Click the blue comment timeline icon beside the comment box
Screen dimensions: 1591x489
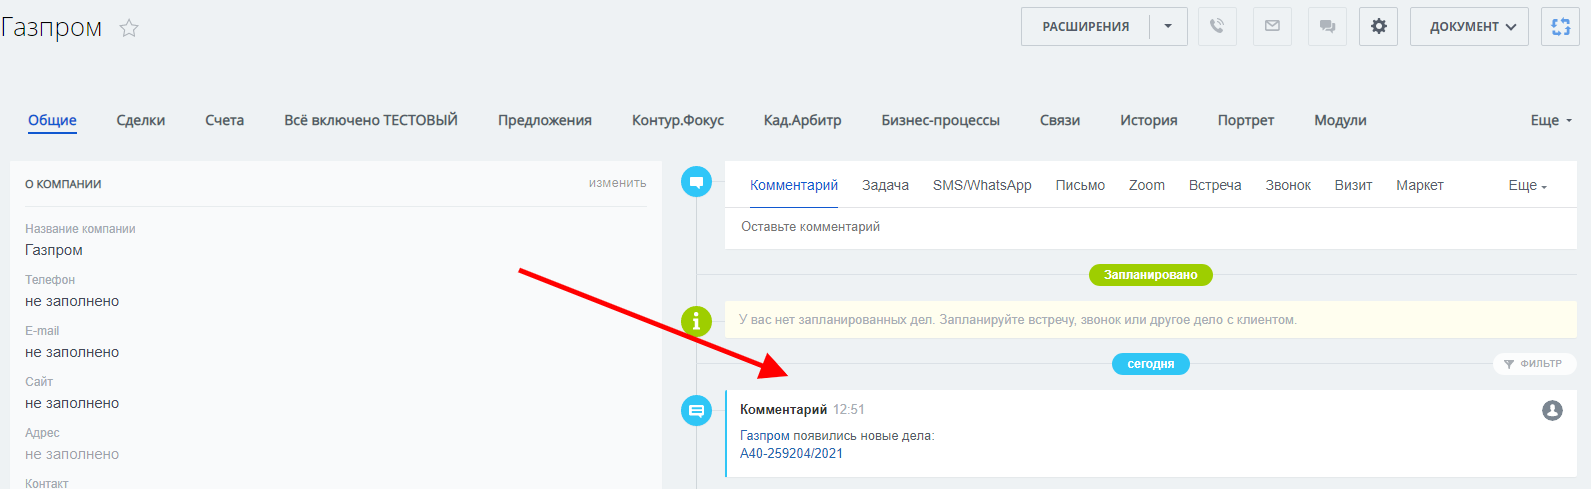(696, 182)
